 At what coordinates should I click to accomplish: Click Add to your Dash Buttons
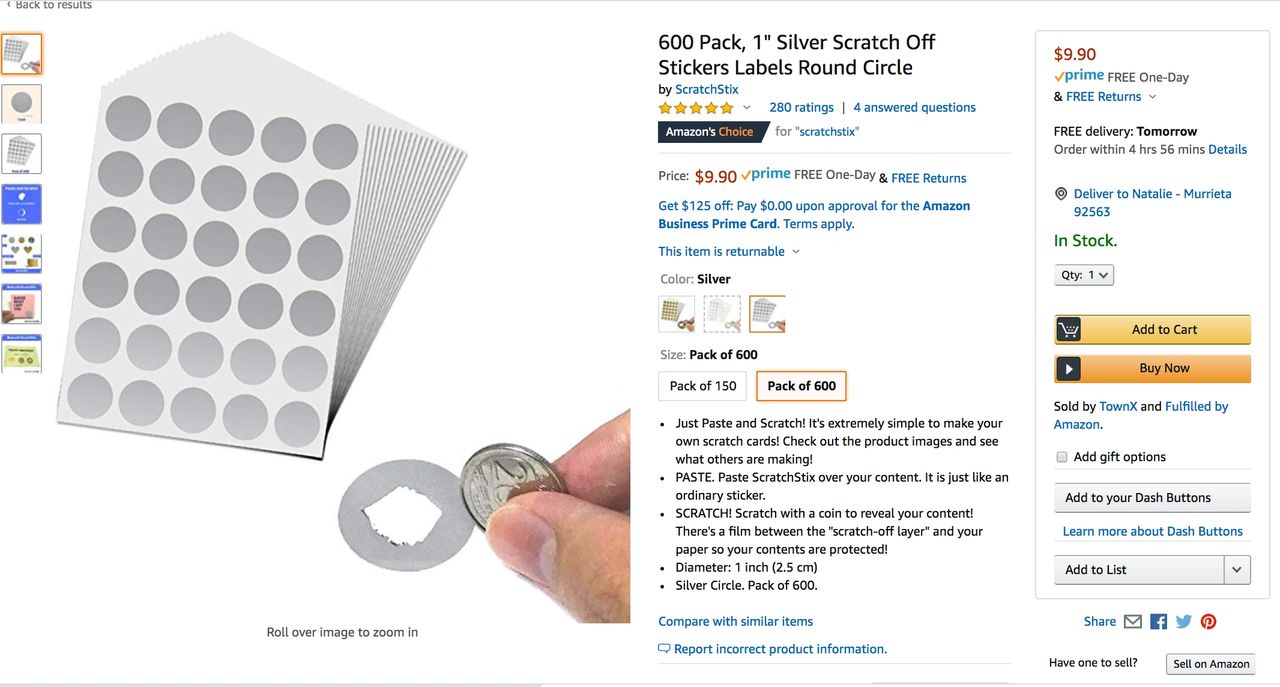1151,498
